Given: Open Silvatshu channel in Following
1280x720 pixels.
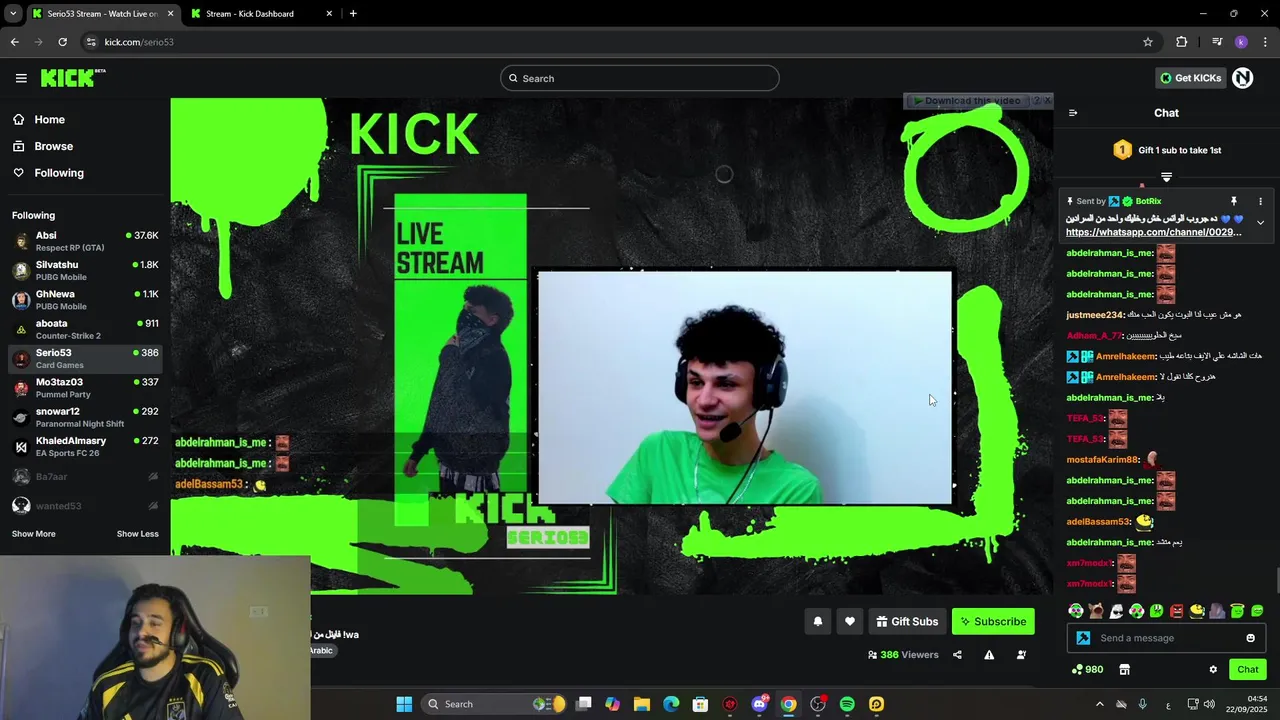Looking at the screenshot, I should coord(84,270).
